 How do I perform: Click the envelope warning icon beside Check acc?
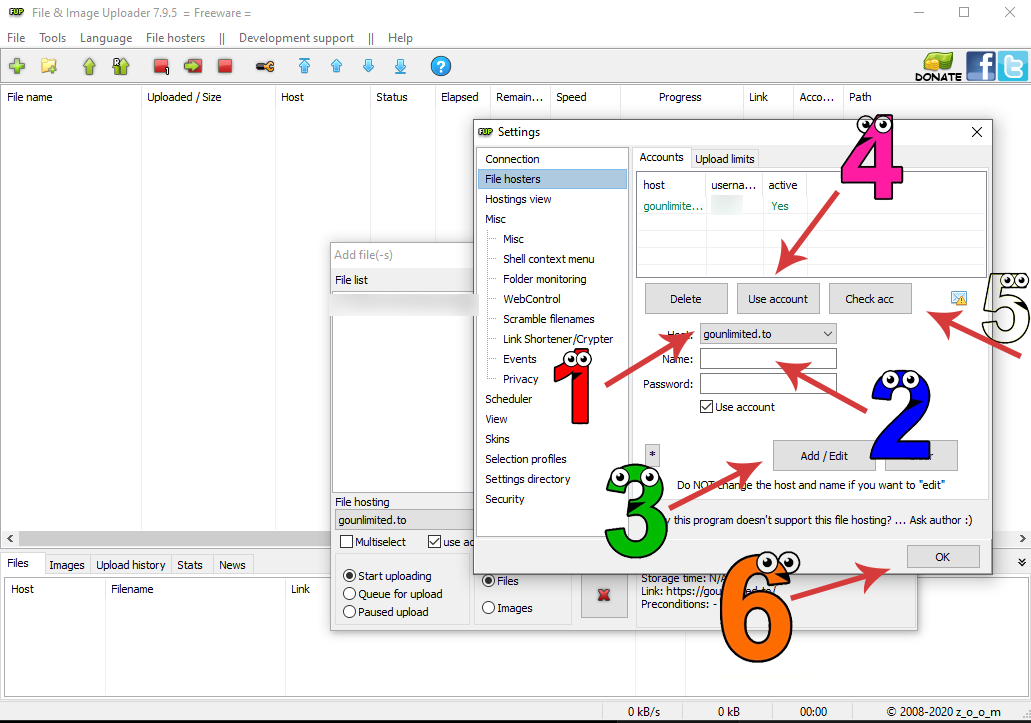point(959,298)
